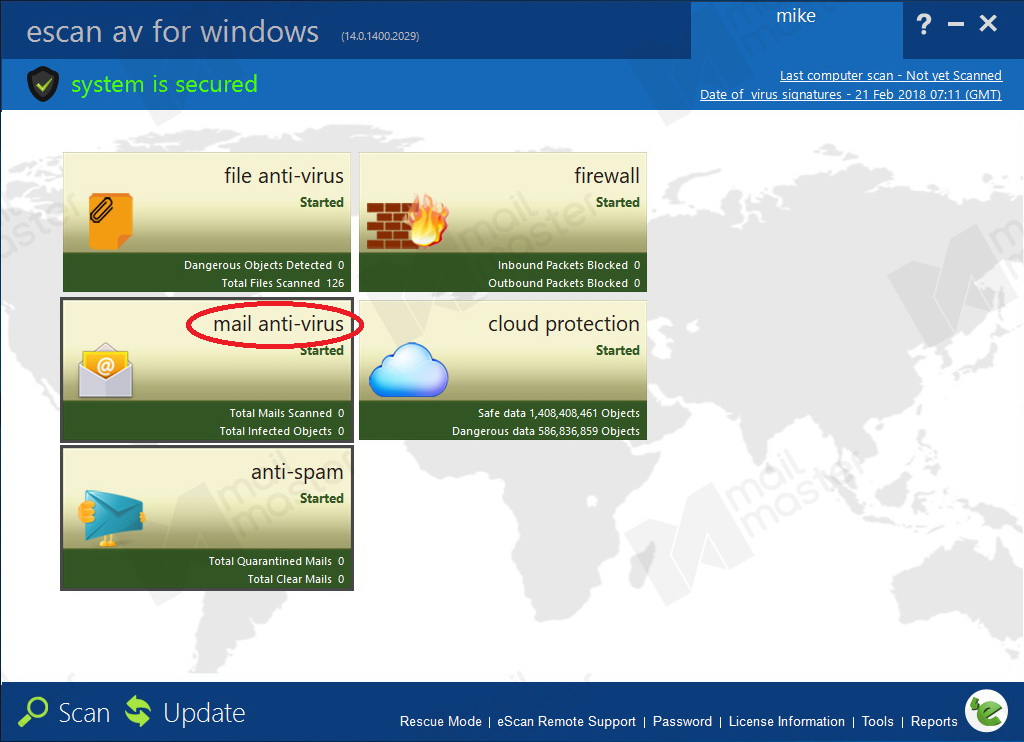Click Safe data 1,408,408,461 Objects text
Image resolution: width=1024 pixels, height=742 pixels.
(558, 413)
